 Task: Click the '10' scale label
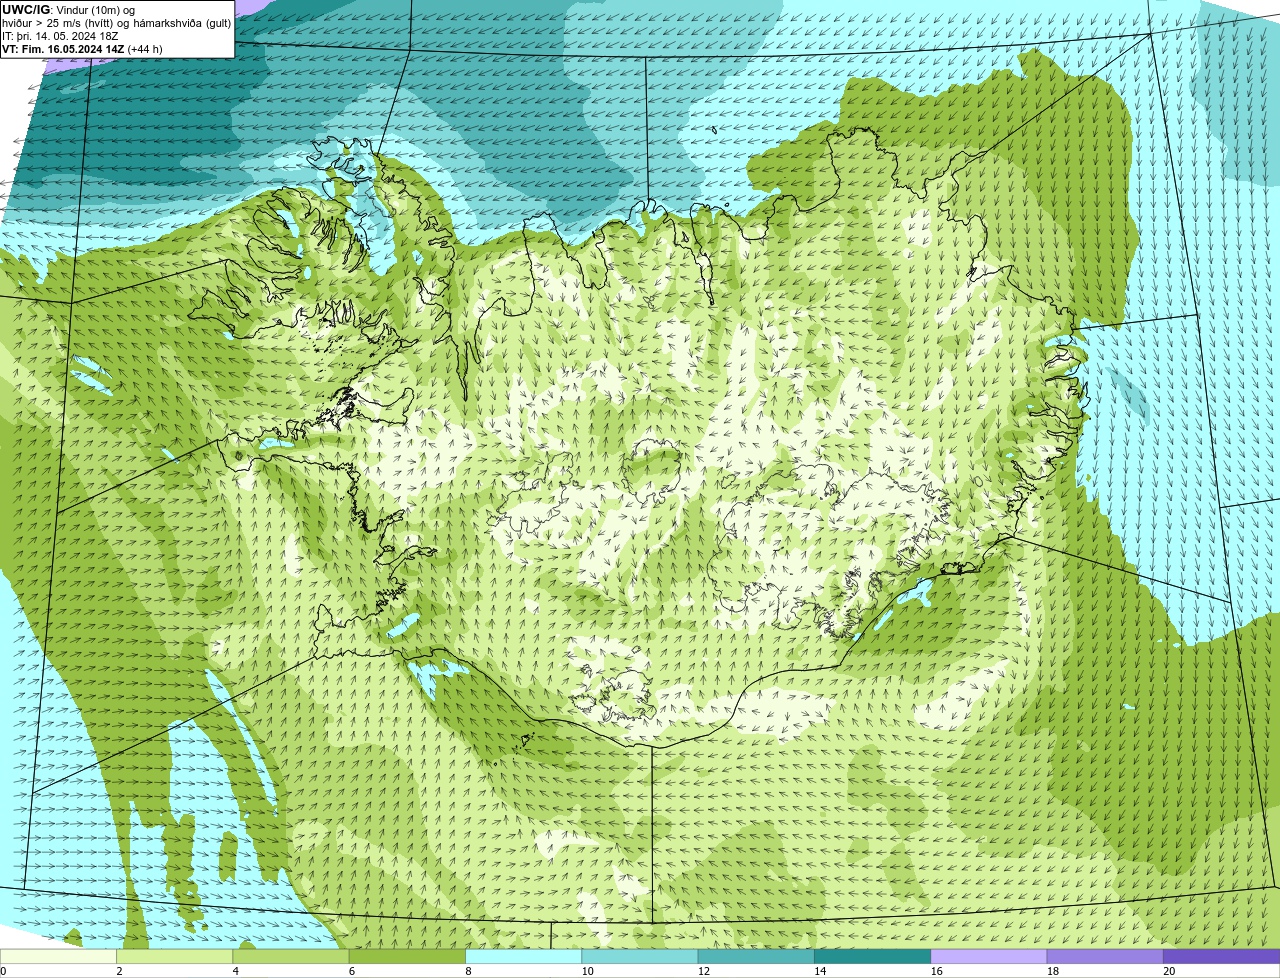(587, 971)
